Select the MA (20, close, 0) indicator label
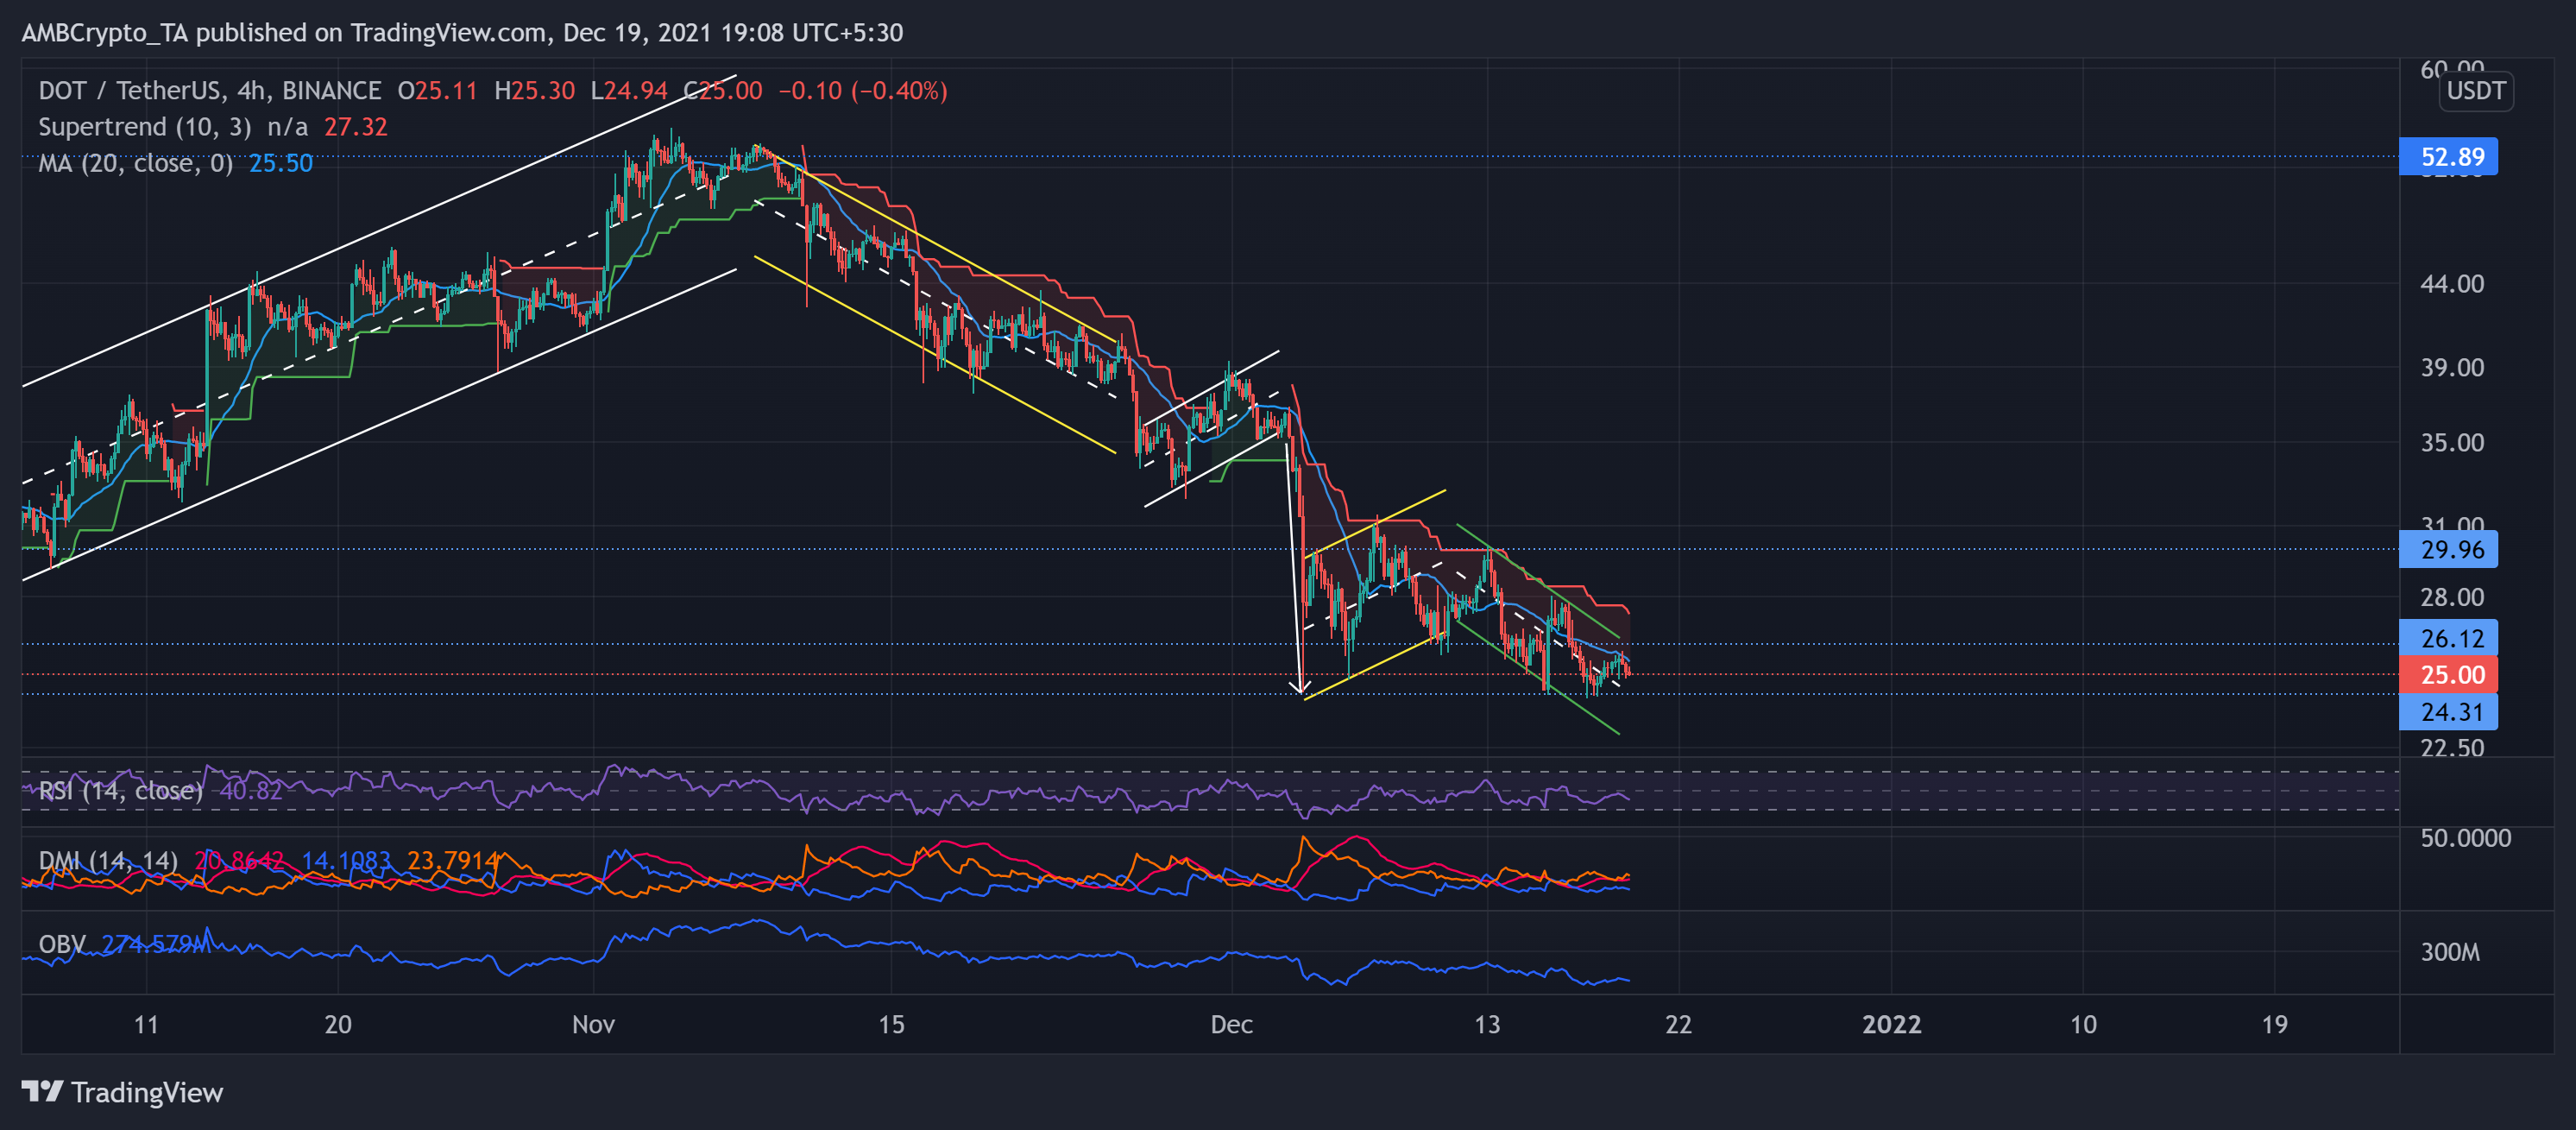The height and width of the screenshot is (1130, 2576). tap(135, 163)
